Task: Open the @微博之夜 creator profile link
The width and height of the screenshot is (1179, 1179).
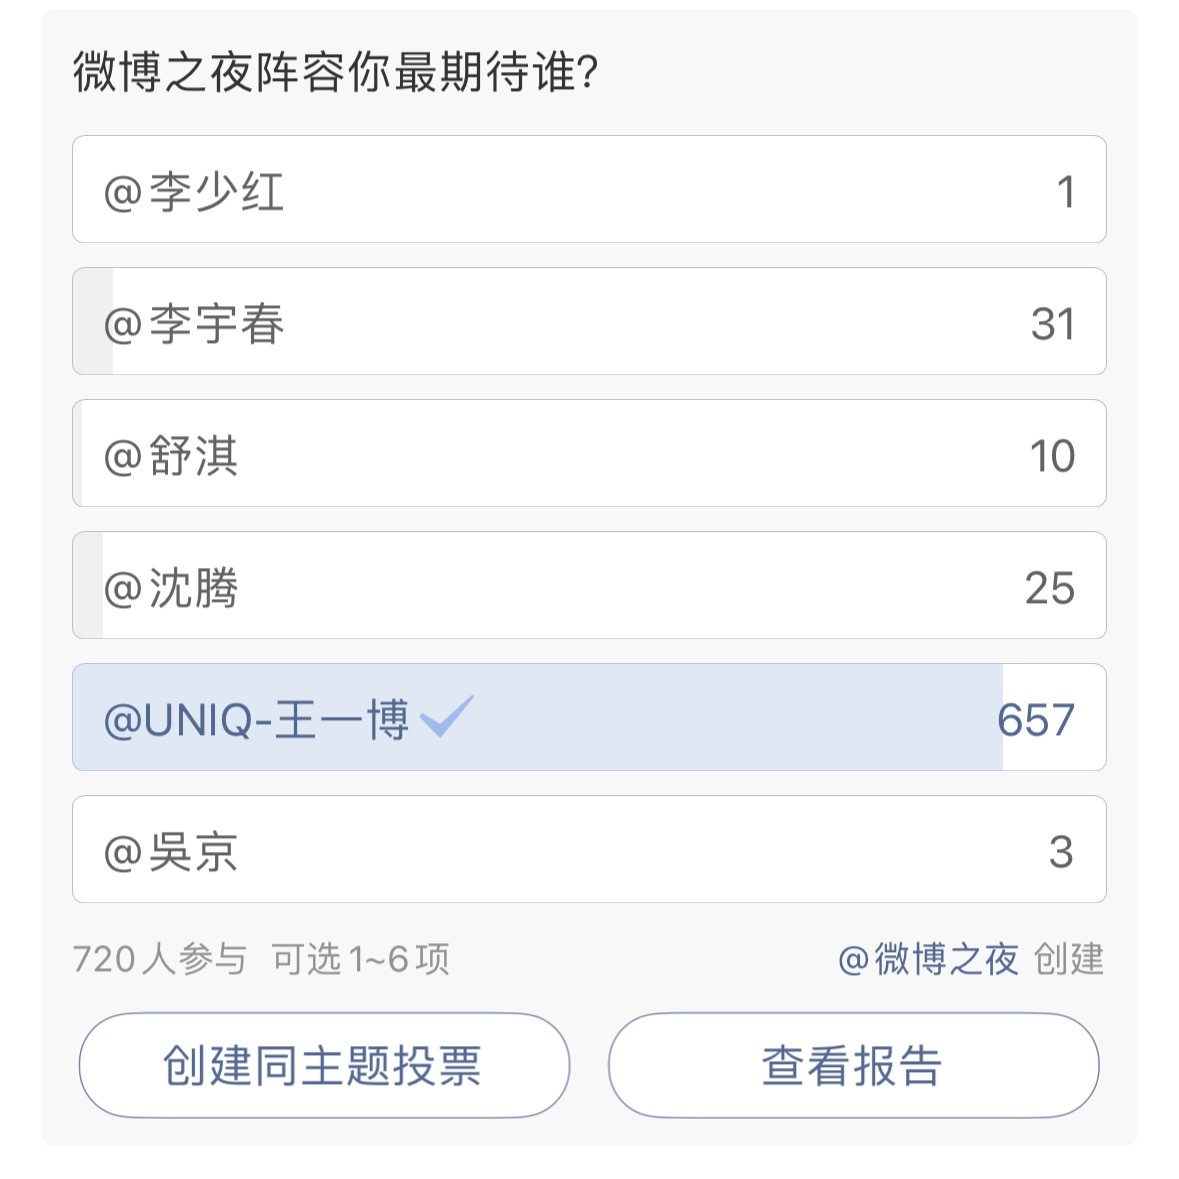Action: click(929, 959)
